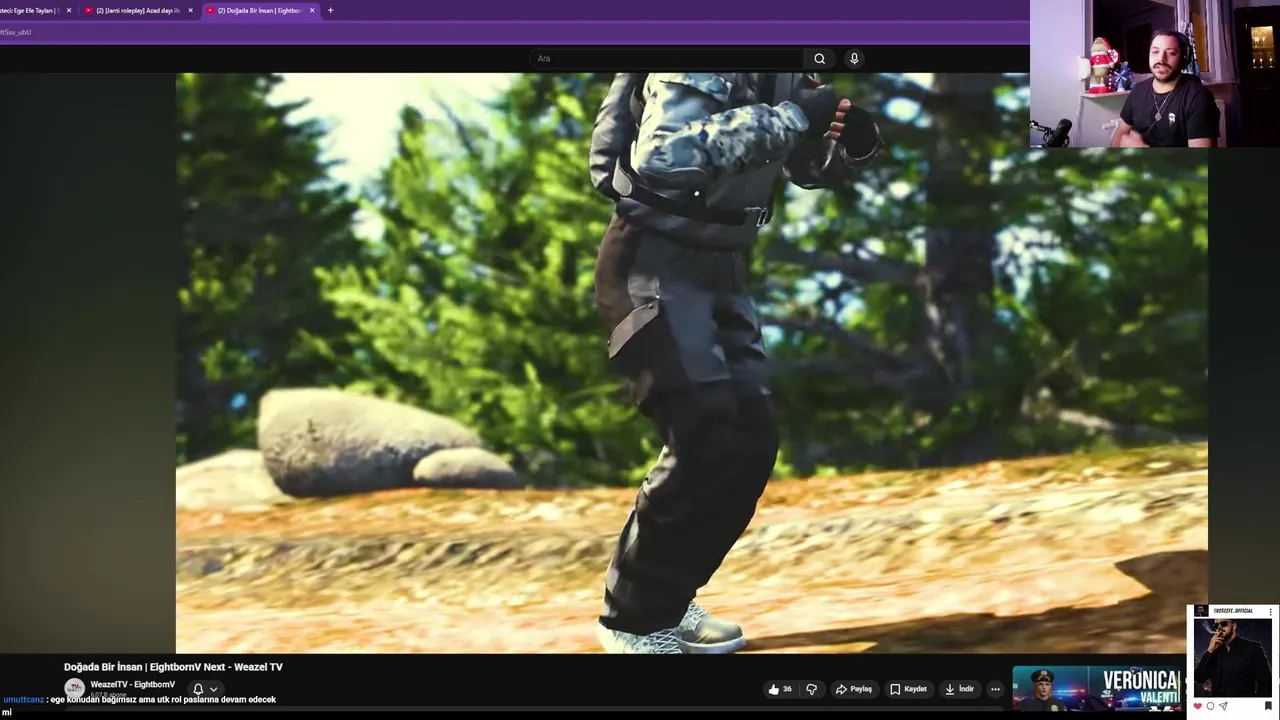Click the Veronica Valenti recommended video thumbnail
Viewport: 1280px width, 720px height.
pos(1097,688)
